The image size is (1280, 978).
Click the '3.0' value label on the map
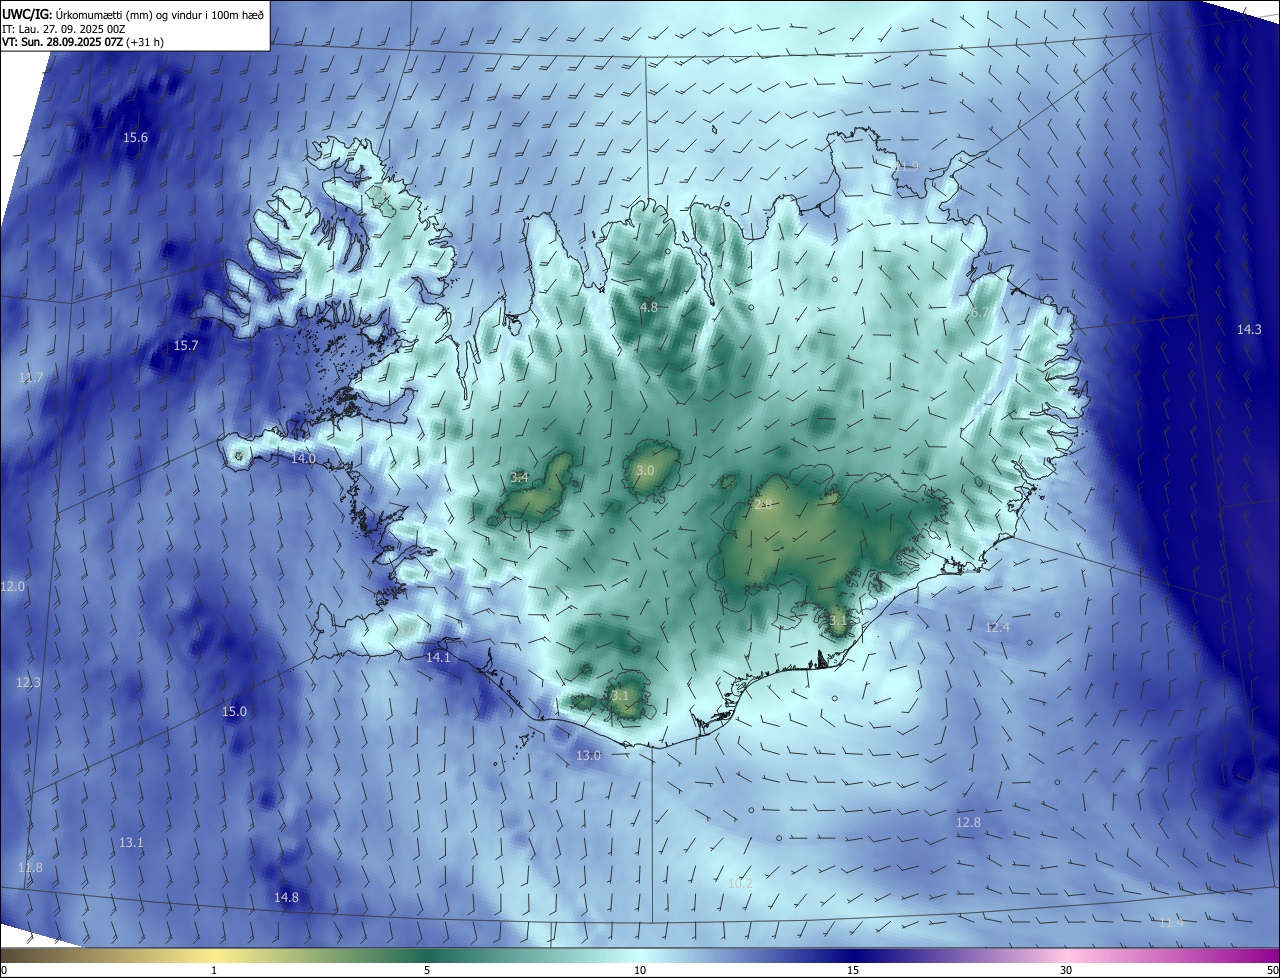click(645, 471)
